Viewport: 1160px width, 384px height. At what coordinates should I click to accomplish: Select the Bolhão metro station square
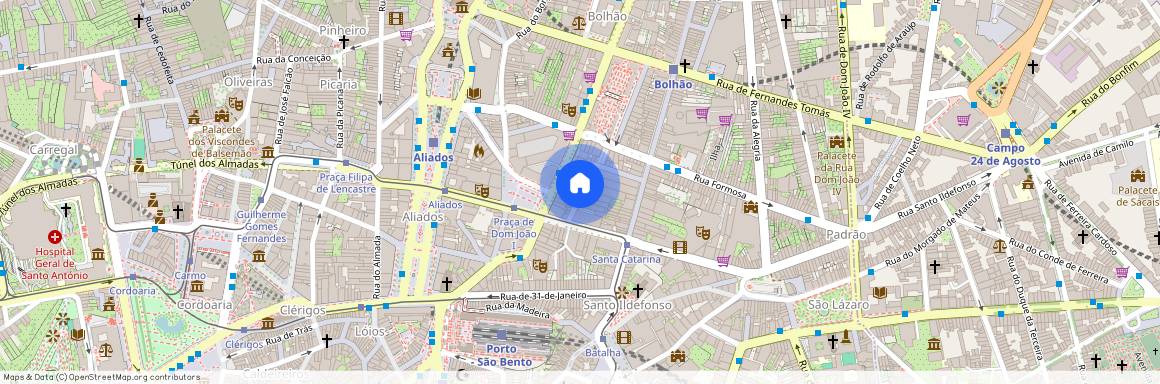point(673,70)
